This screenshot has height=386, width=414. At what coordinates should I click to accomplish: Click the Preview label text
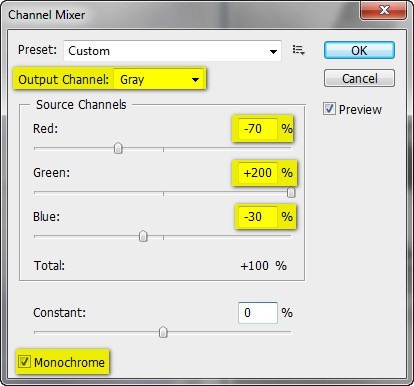point(360,110)
